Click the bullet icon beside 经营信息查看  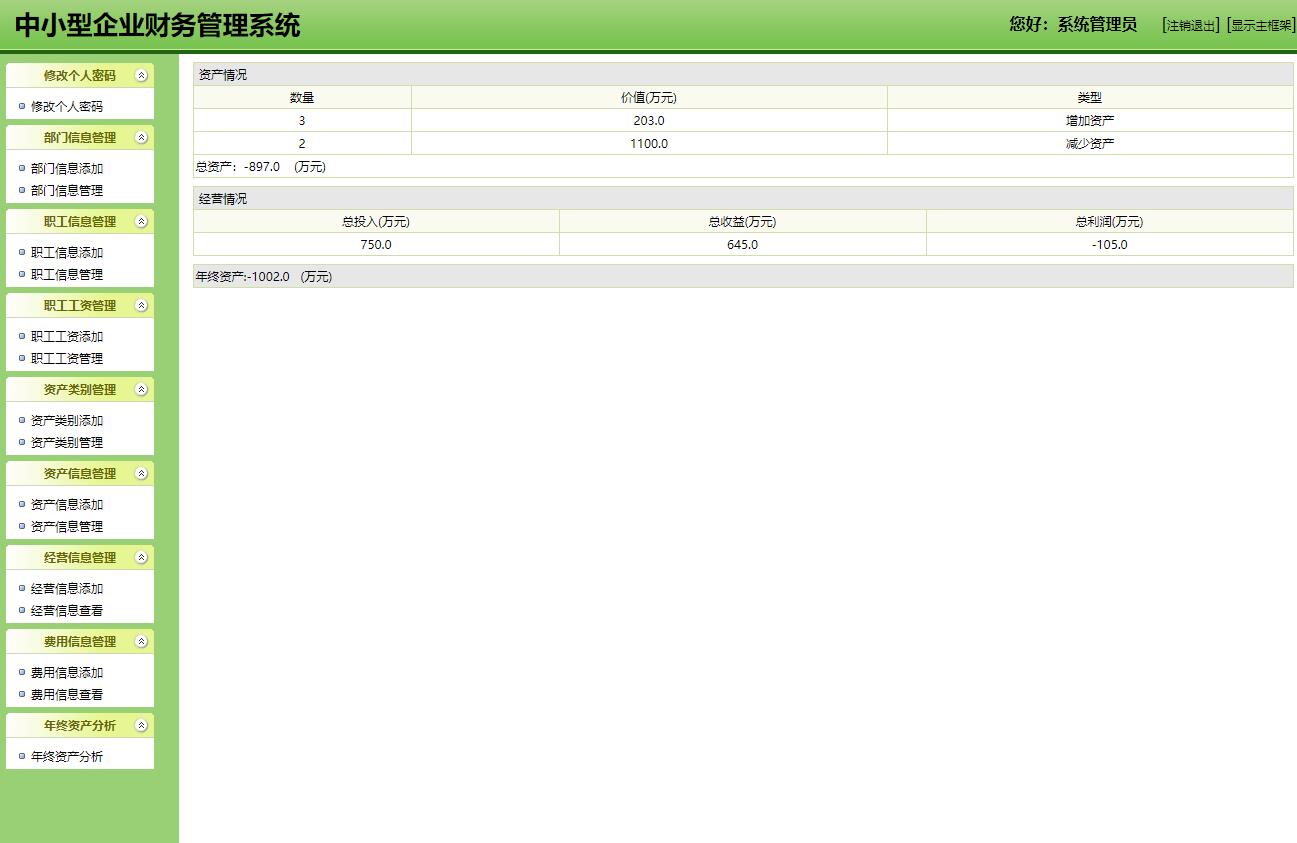pyautogui.click(x=23, y=610)
